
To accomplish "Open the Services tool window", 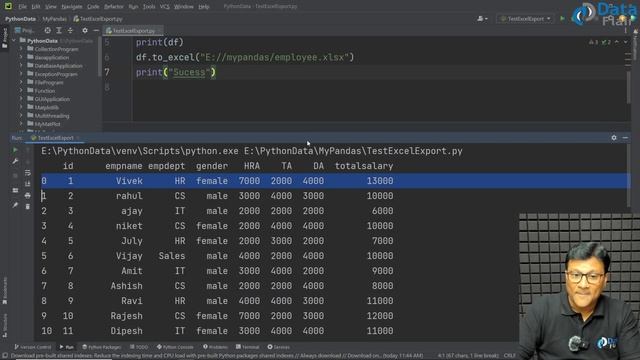I will [278, 347].
